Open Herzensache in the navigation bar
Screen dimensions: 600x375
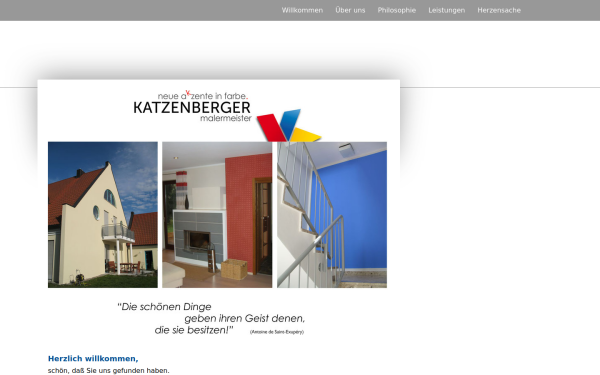pyautogui.click(x=499, y=10)
